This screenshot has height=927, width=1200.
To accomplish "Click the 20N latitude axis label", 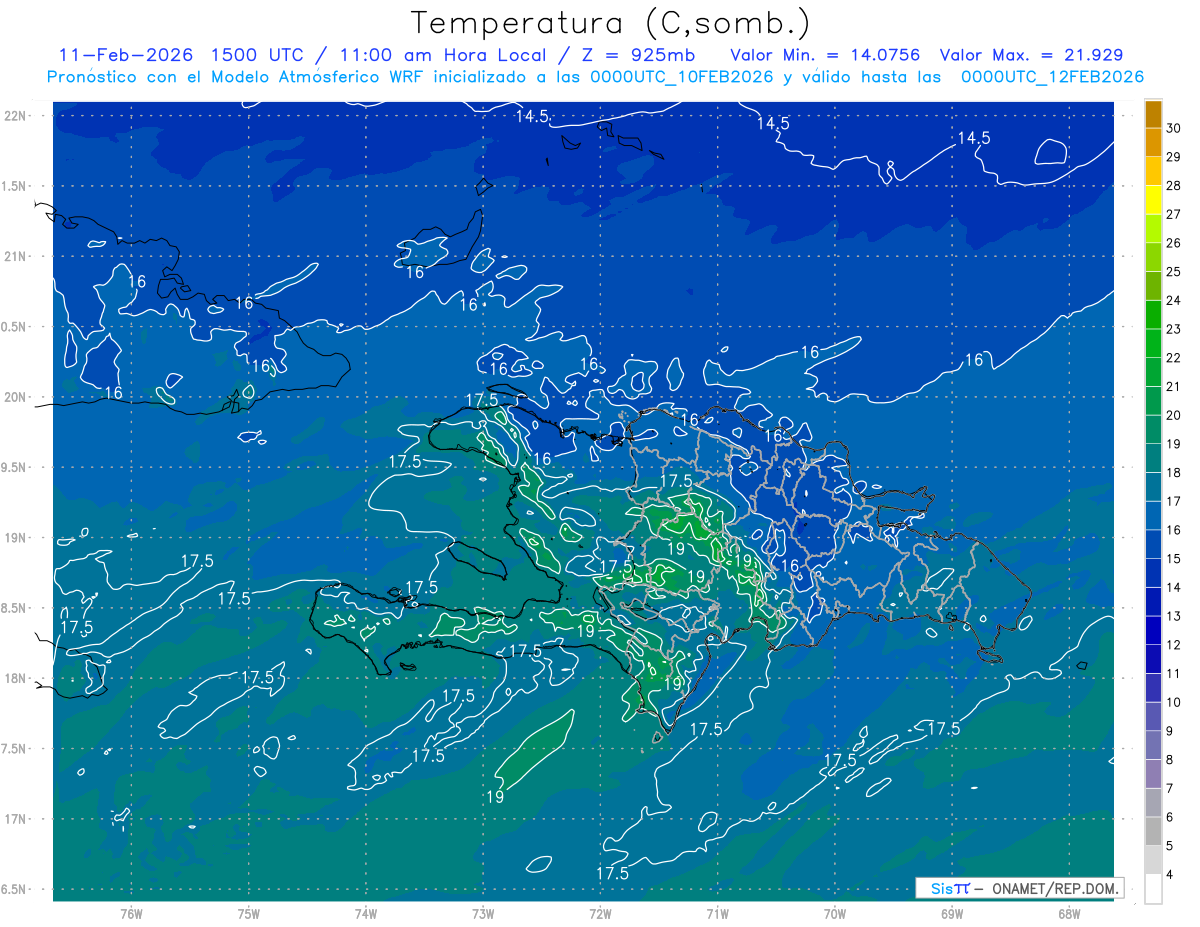I will tap(17, 397).
